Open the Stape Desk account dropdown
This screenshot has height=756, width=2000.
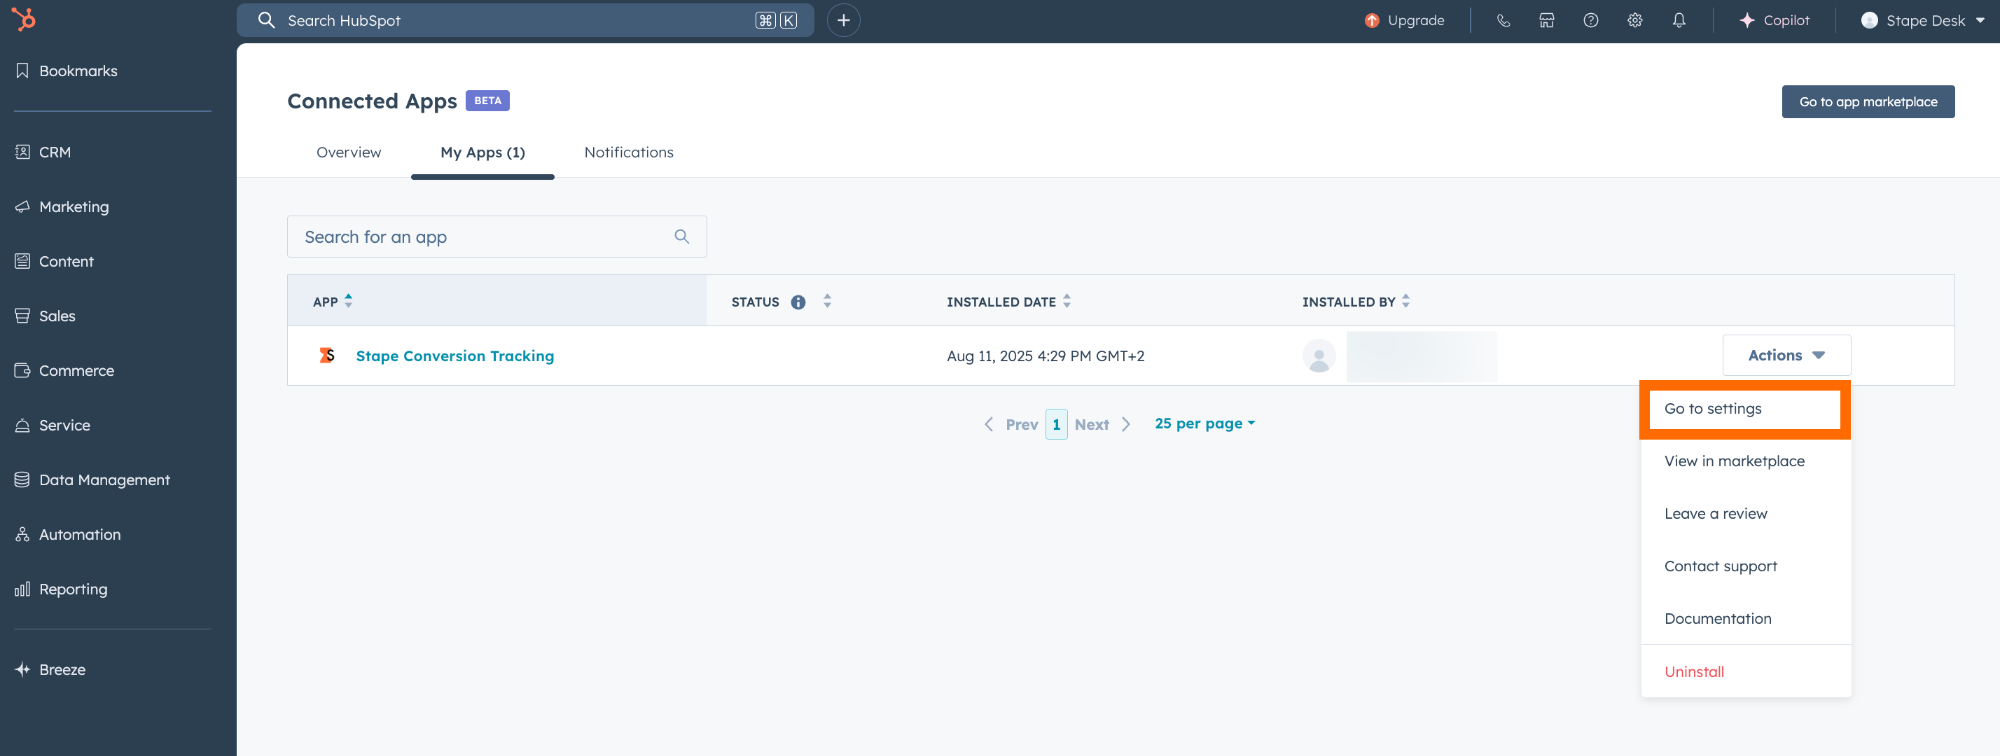1923,20
